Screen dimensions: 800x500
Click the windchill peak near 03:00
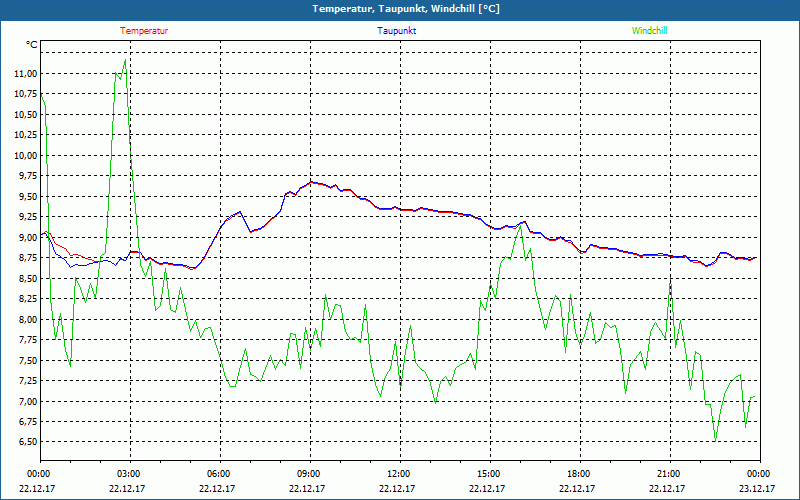pos(125,60)
